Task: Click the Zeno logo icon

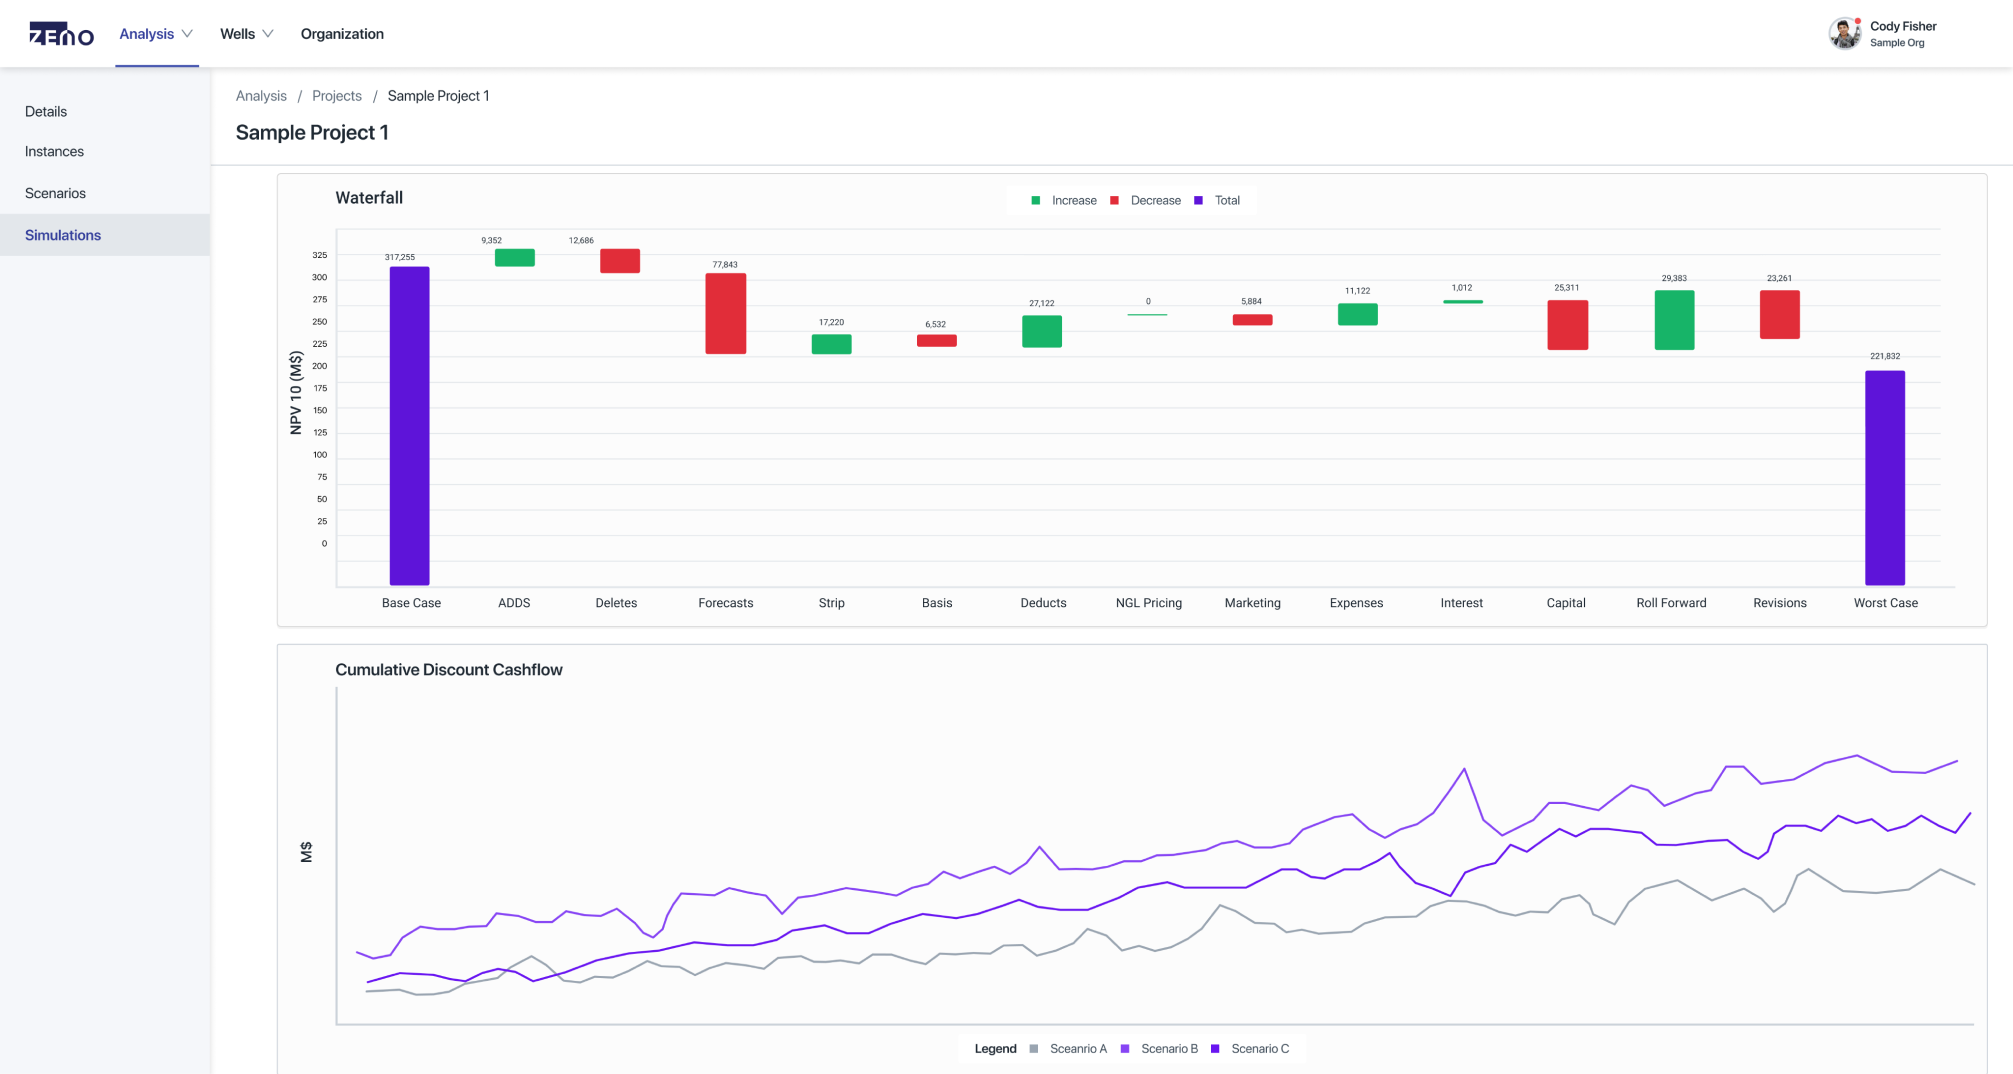Action: pos(61,34)
